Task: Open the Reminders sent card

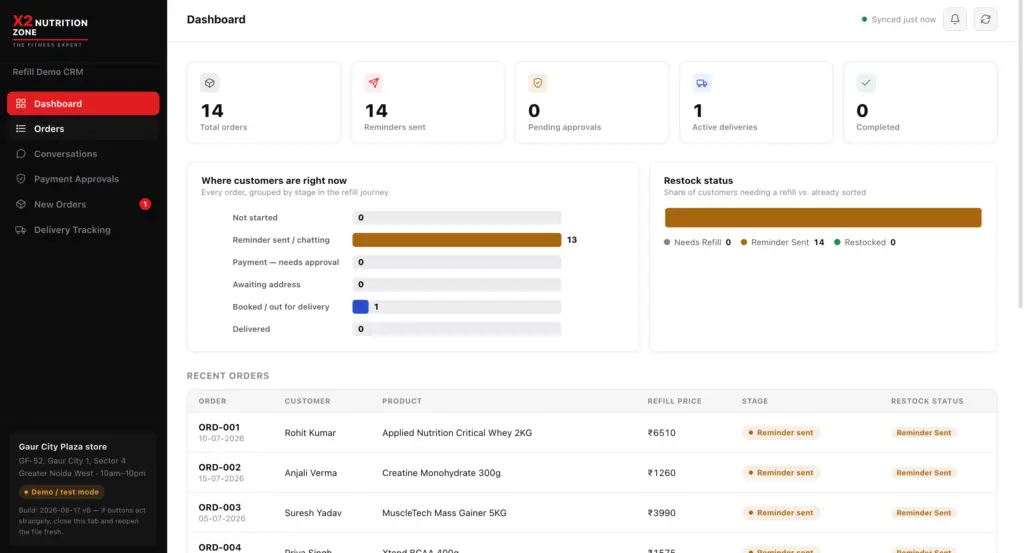Action: pyautogui.click(x=428, y=102)
